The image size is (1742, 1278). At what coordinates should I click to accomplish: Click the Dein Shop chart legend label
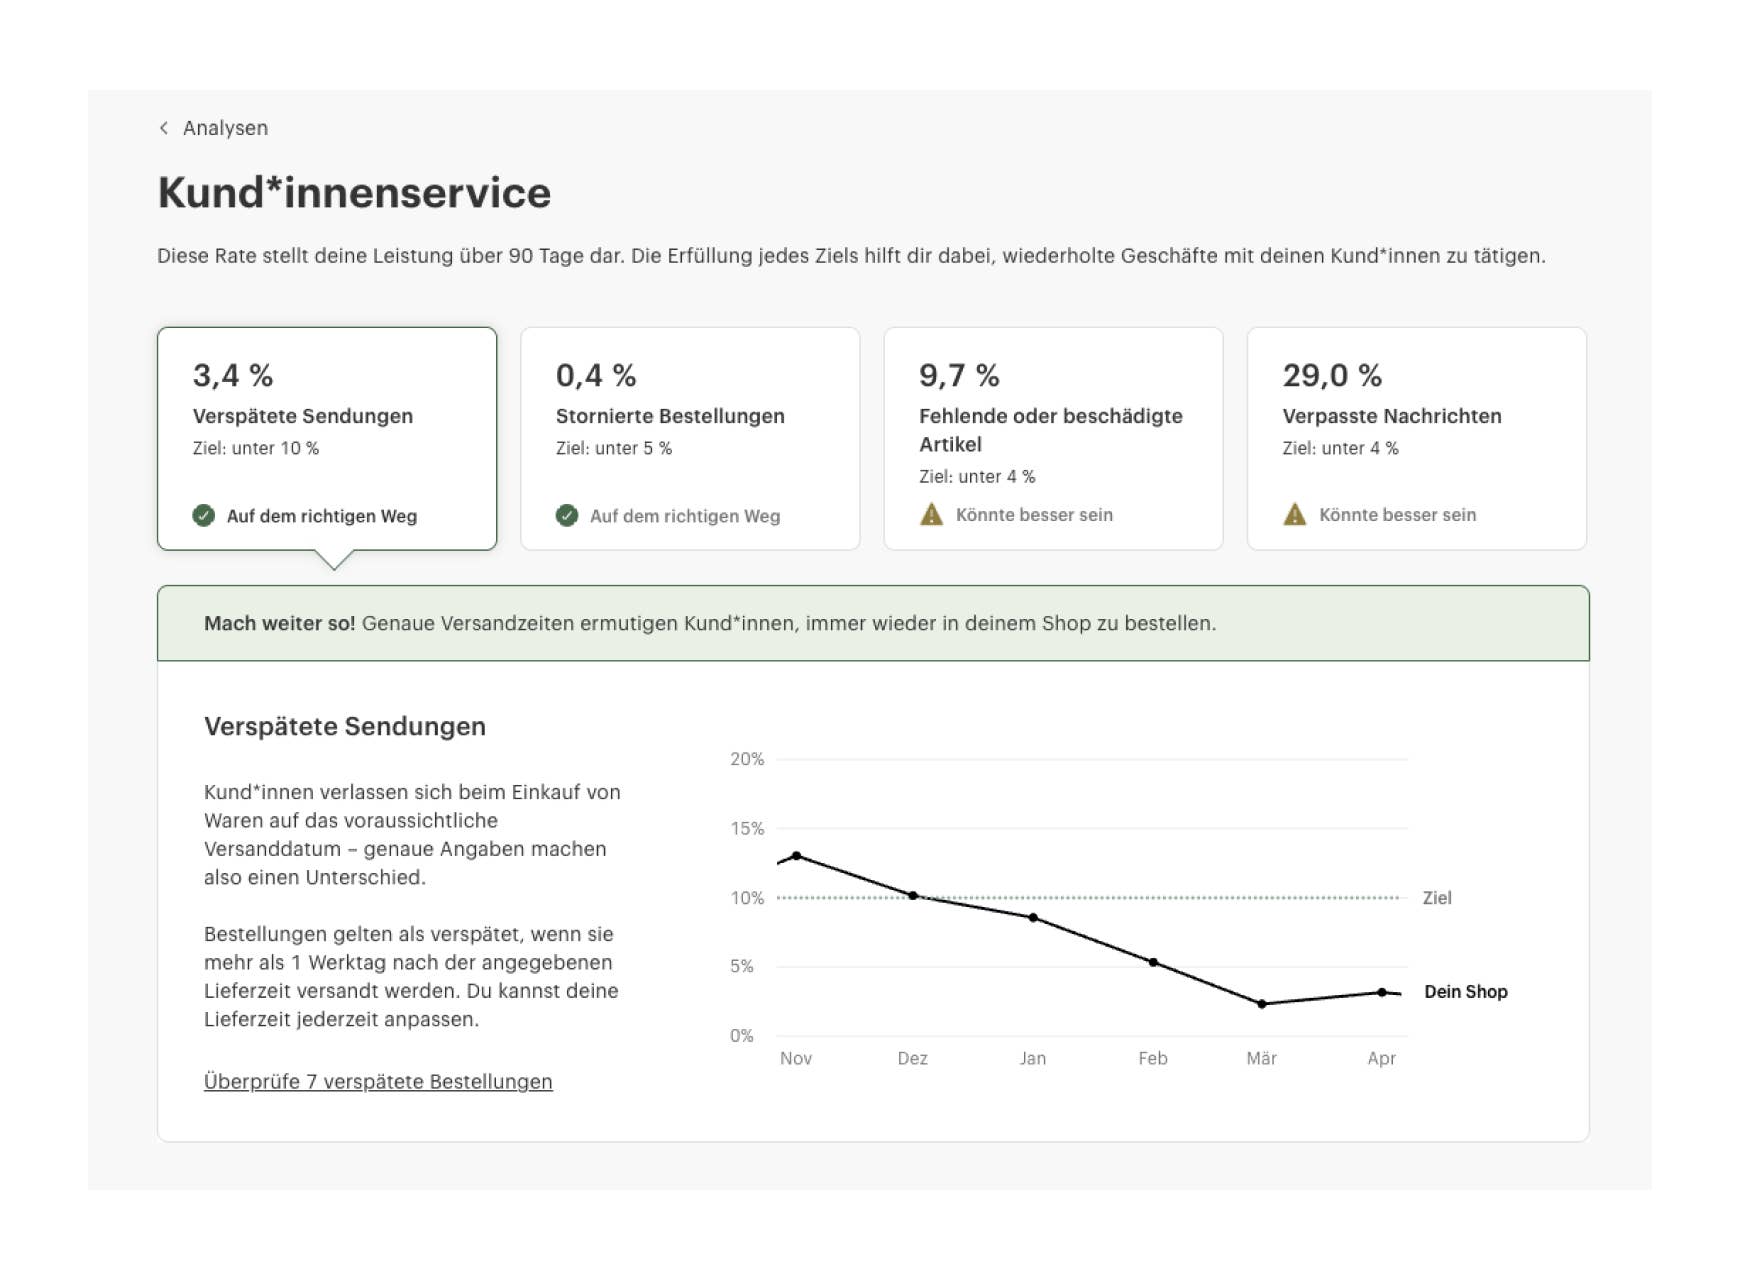(1465, 992)
